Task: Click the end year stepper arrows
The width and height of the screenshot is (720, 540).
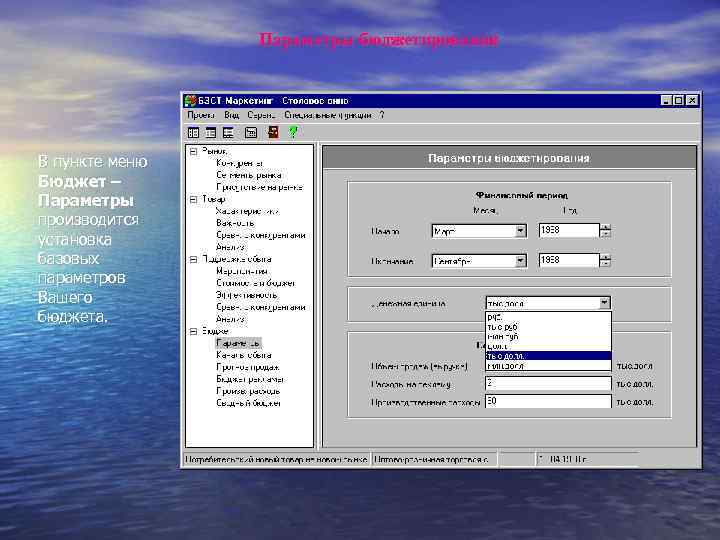Action: point(605,260)
